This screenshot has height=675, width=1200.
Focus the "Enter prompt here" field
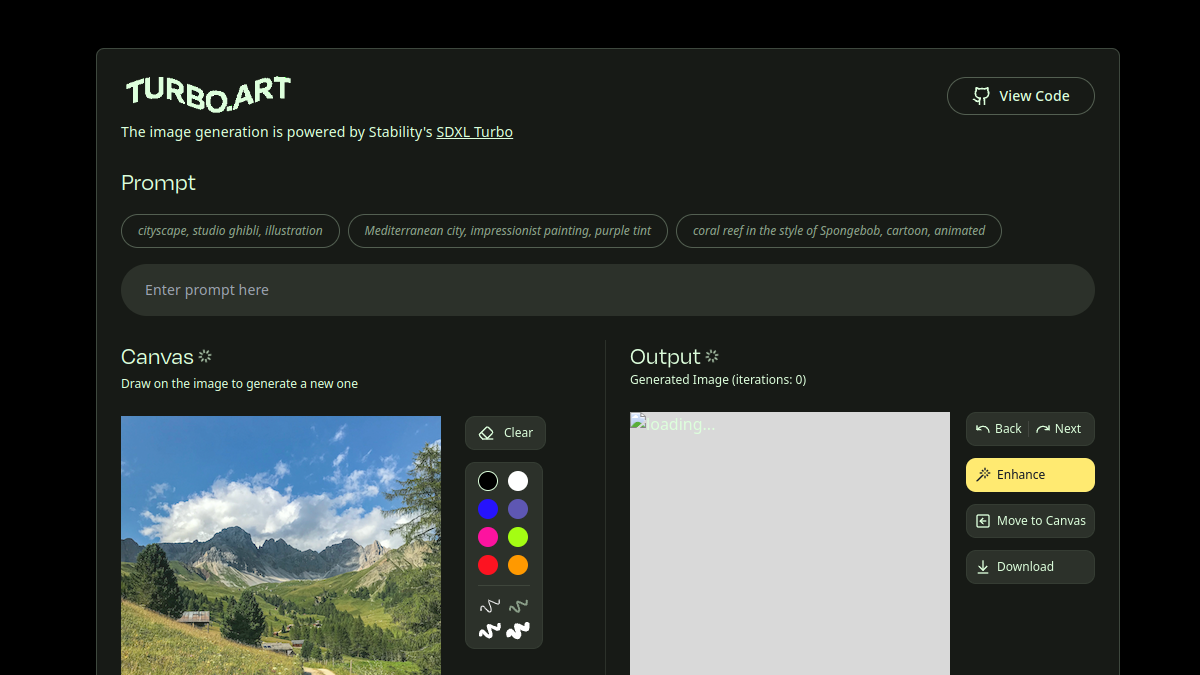608,290
